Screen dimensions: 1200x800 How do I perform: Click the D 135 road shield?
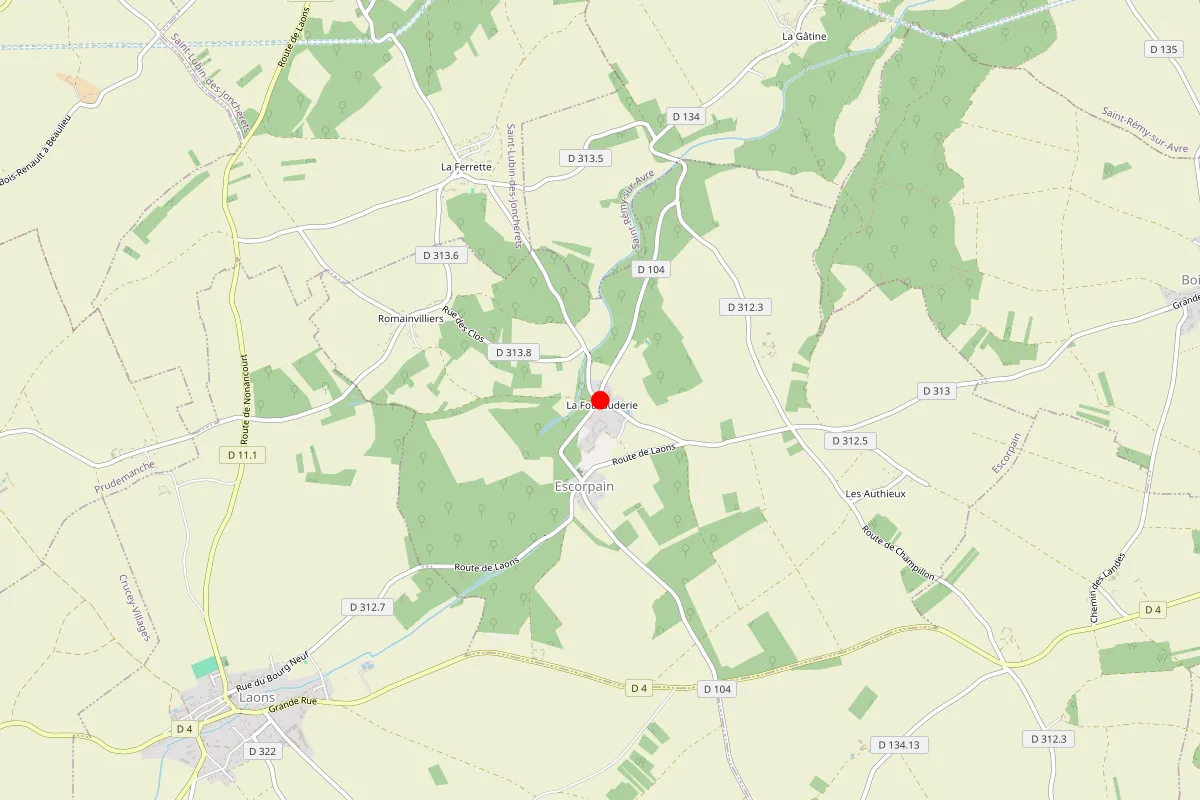(1165, 48)
